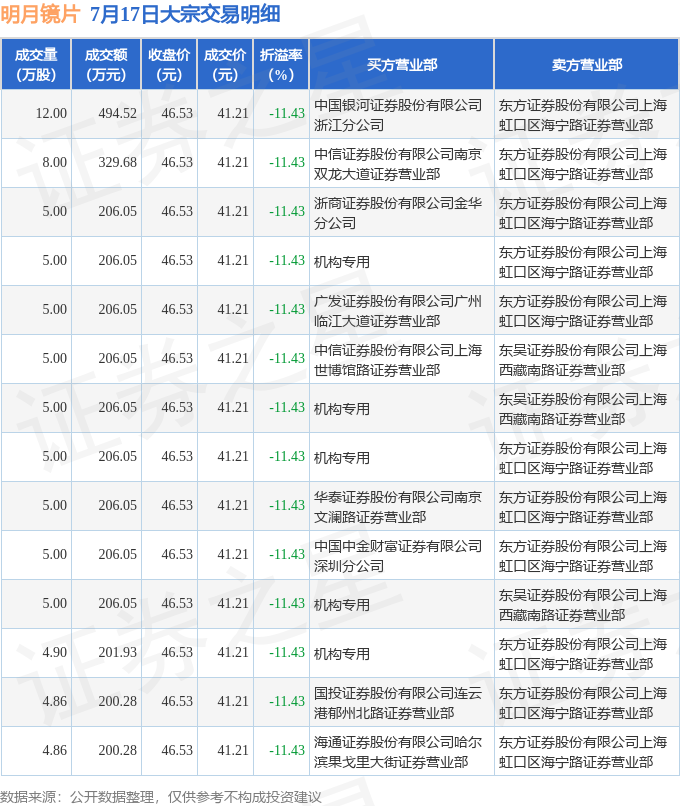
Task: Click the 7月17日大宗交易明细 heading
Action: 185,14
